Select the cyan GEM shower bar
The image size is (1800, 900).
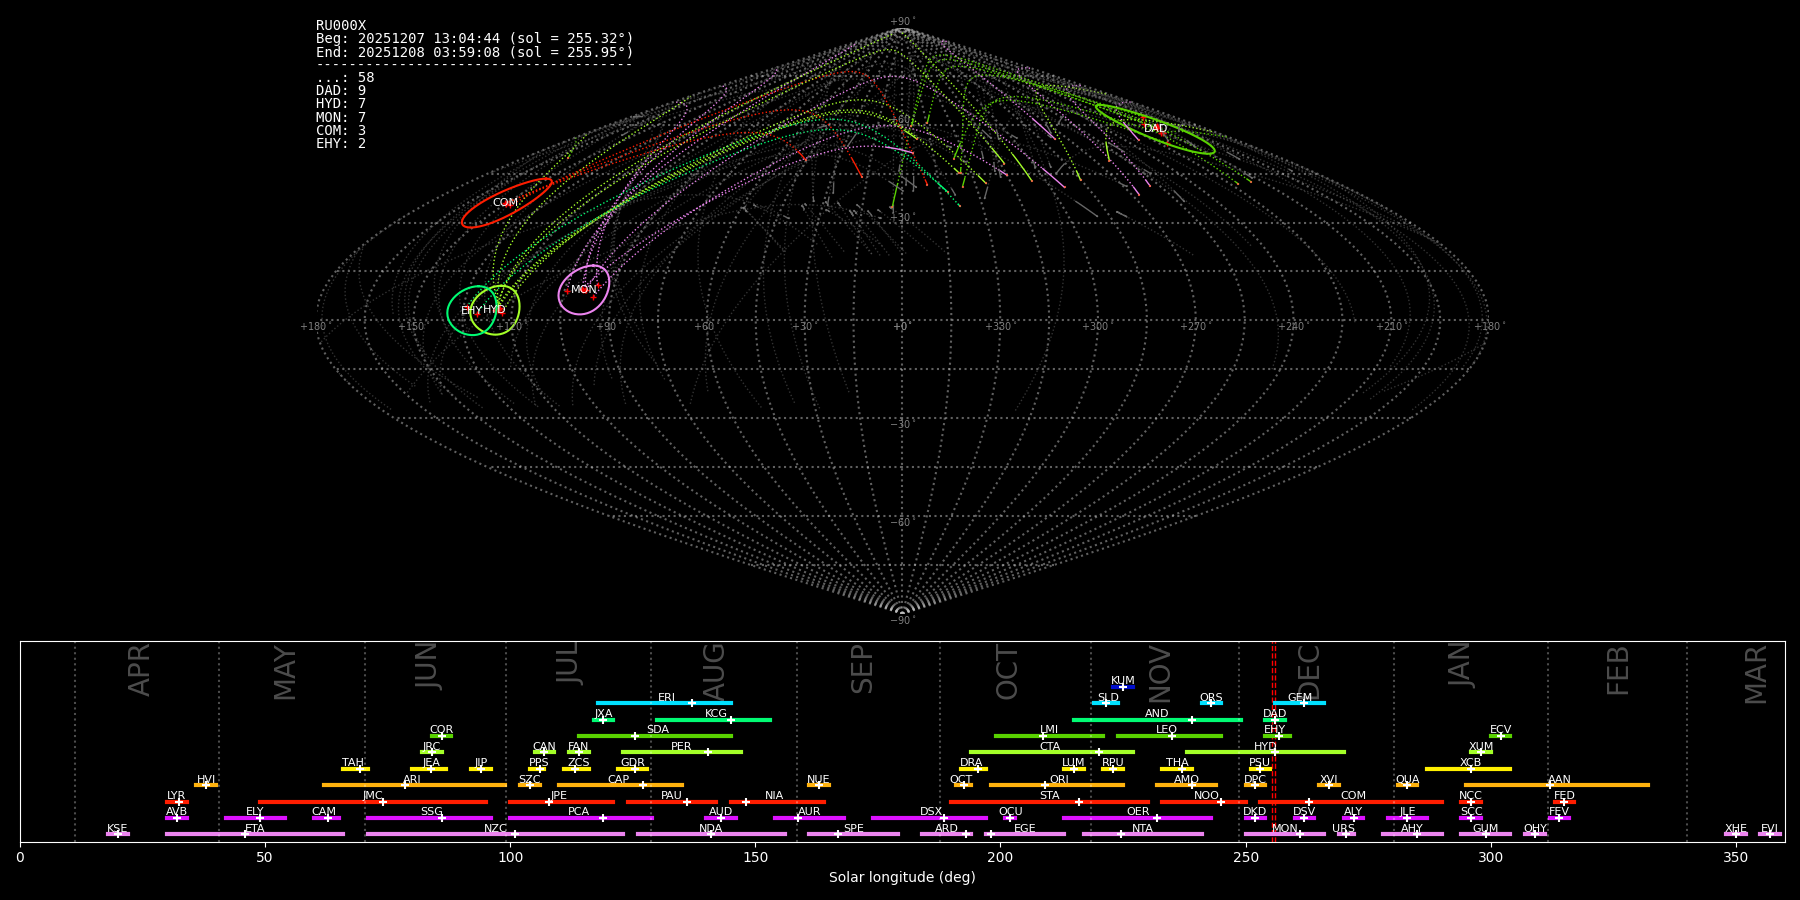click(x=1299, y=703)
